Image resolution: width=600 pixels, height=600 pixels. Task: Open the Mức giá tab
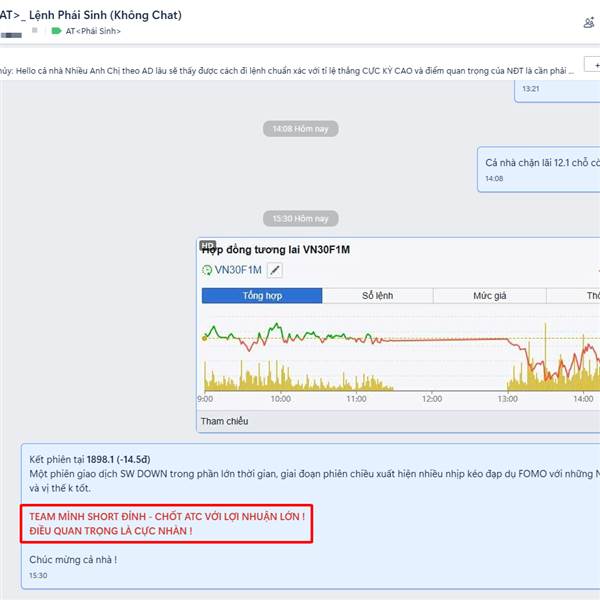pos(490,295)
